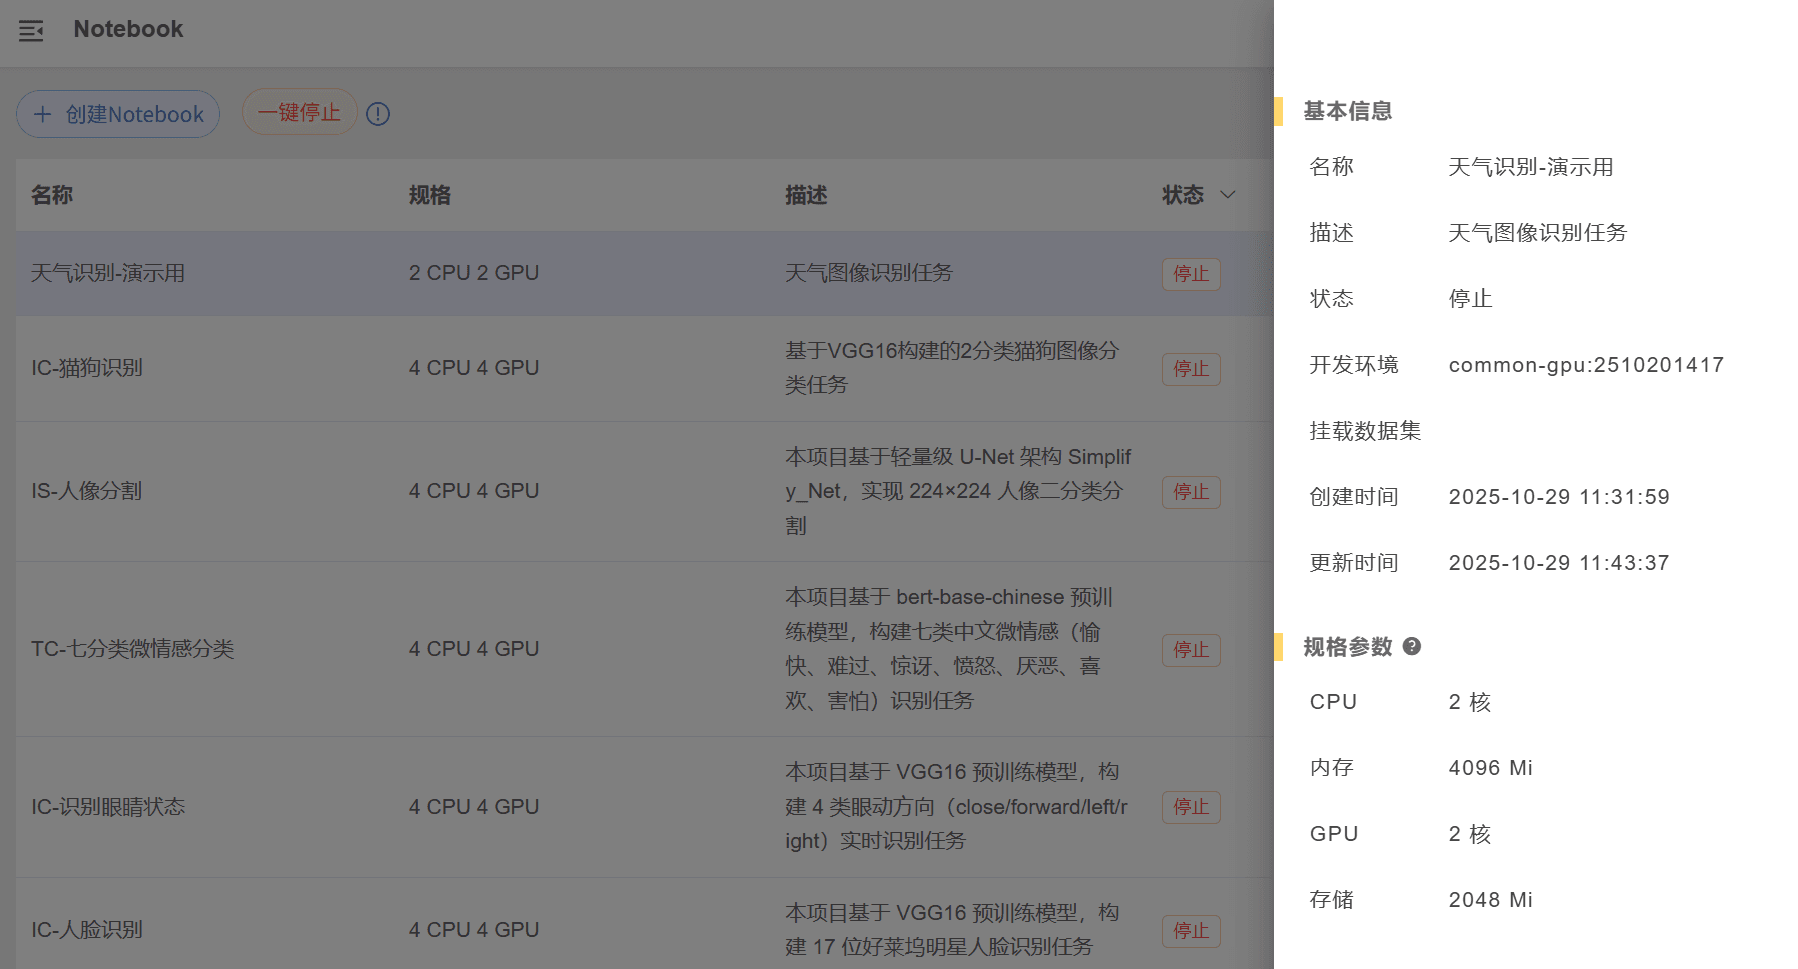The width and height of the screenshot is (1798, 969).
Task: Select the 天气识别-演示用 notebook row
Action: click(x=108, y=273)
